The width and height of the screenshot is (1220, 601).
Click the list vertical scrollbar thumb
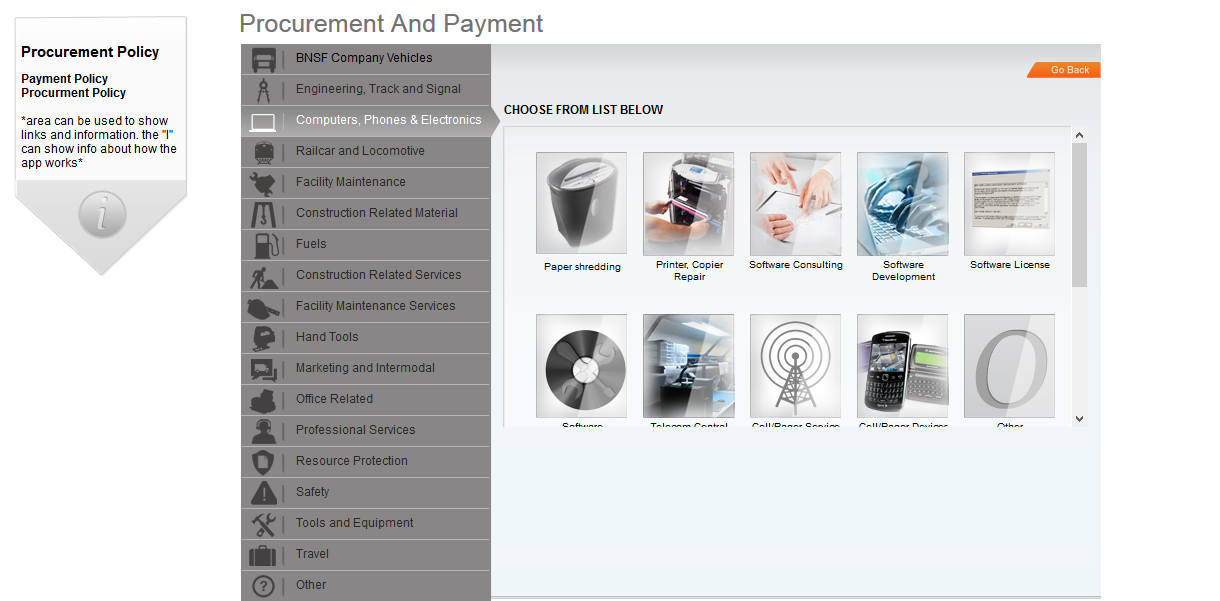click(1079, 215)
